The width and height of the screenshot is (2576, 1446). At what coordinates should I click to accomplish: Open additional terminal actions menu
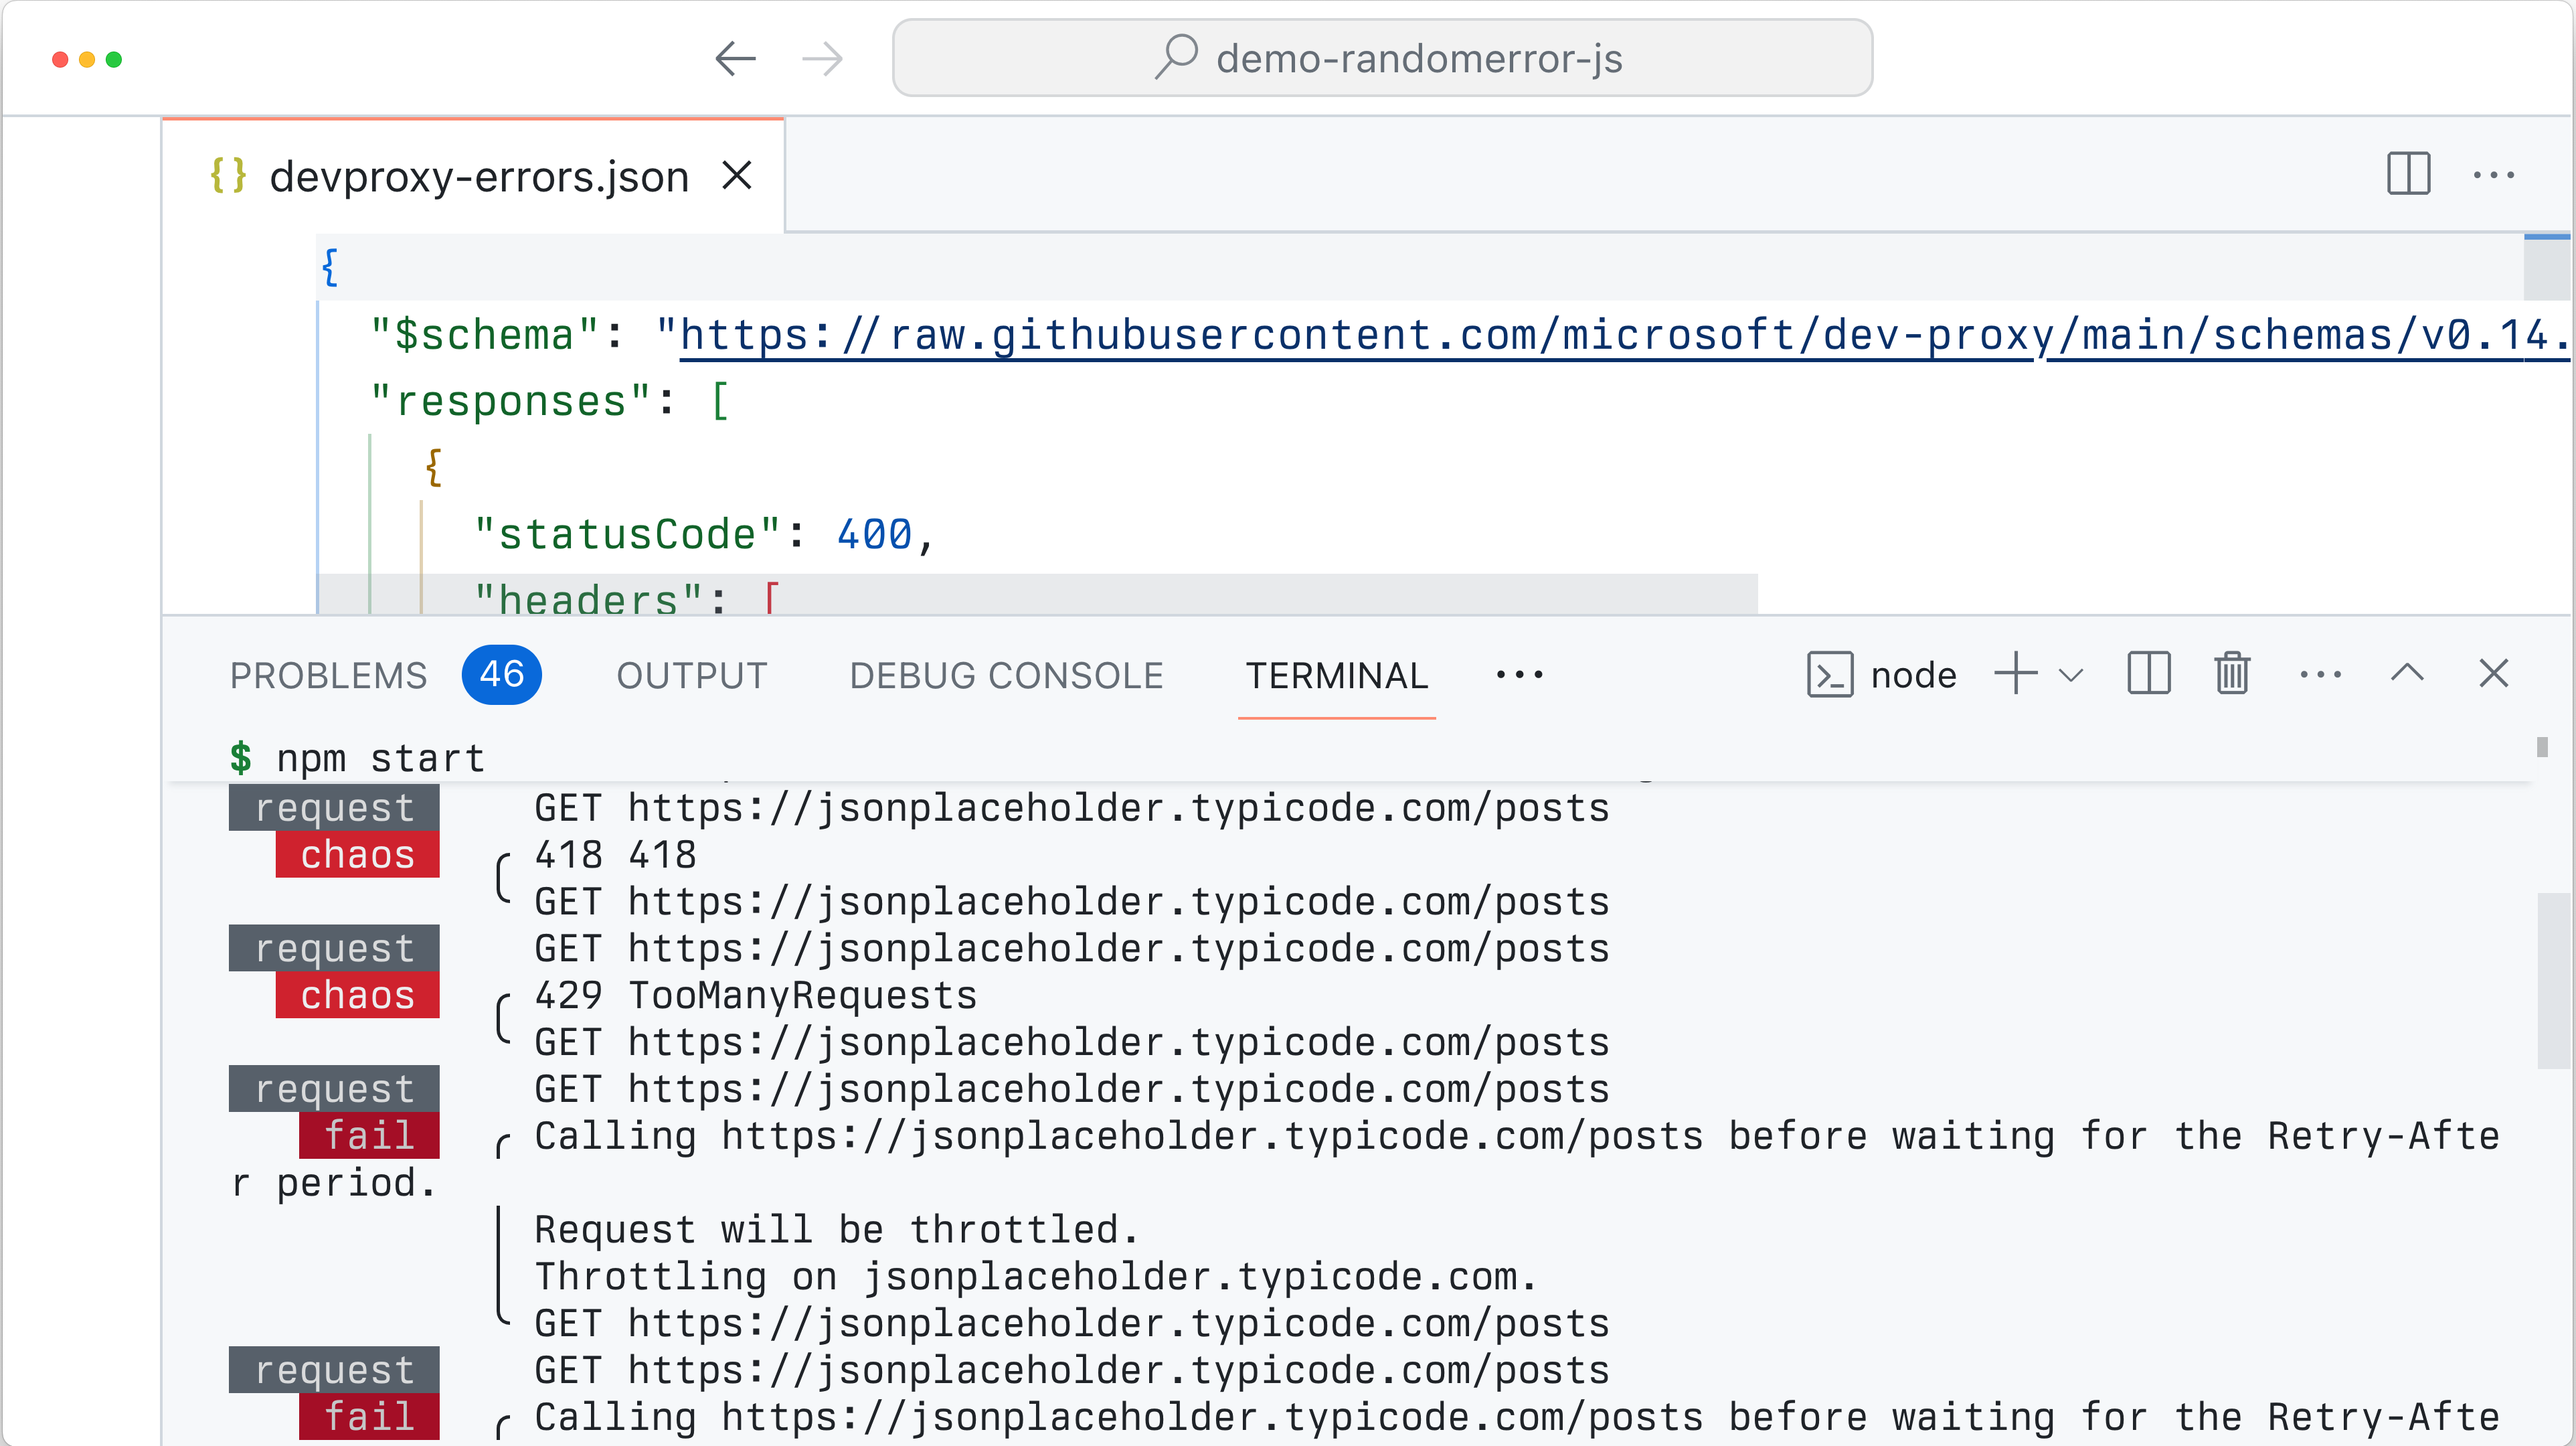click(x=2322, y=674)
